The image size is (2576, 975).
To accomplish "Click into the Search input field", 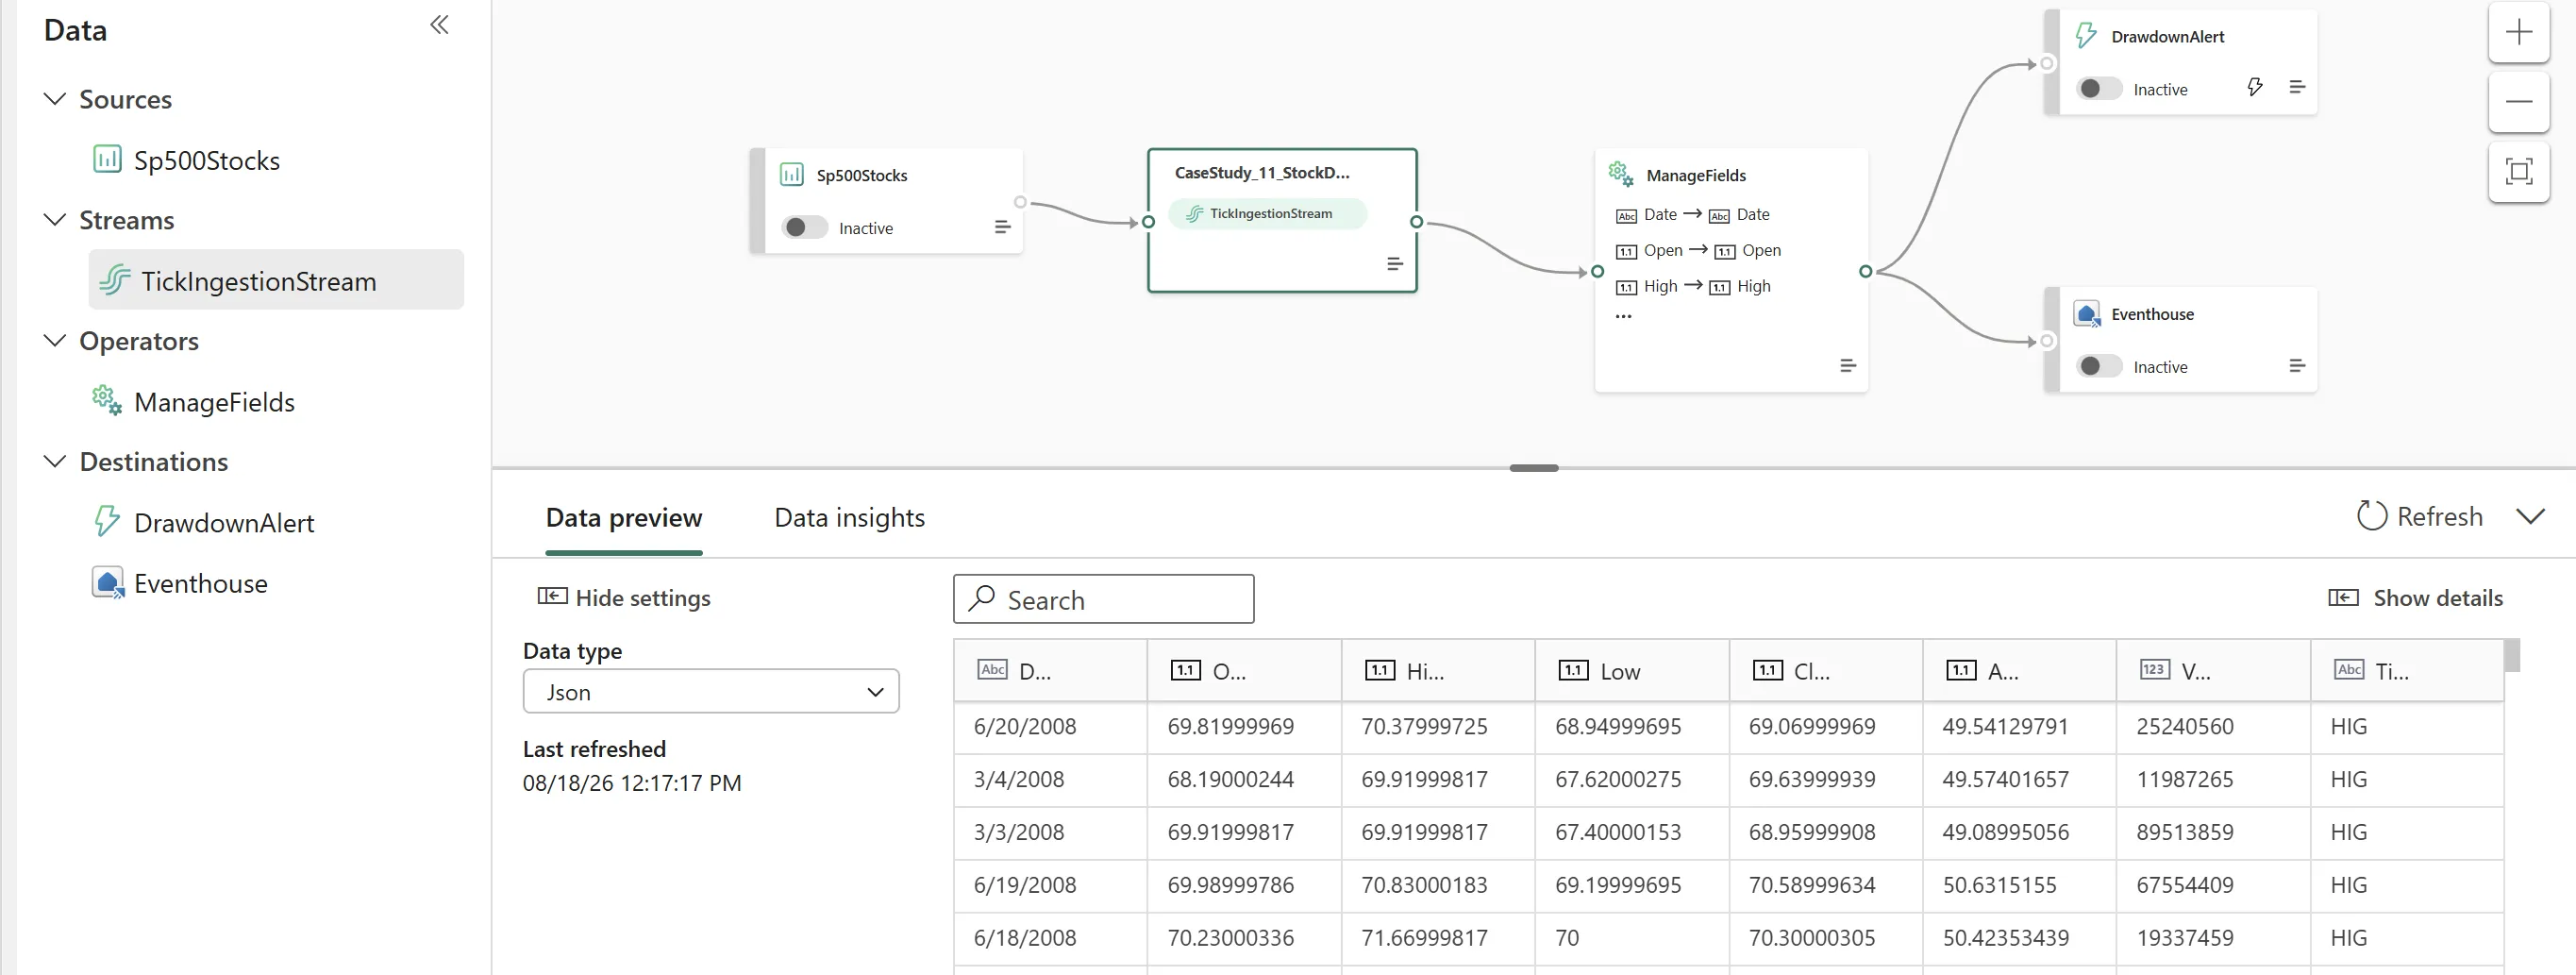I will 1104,599.
